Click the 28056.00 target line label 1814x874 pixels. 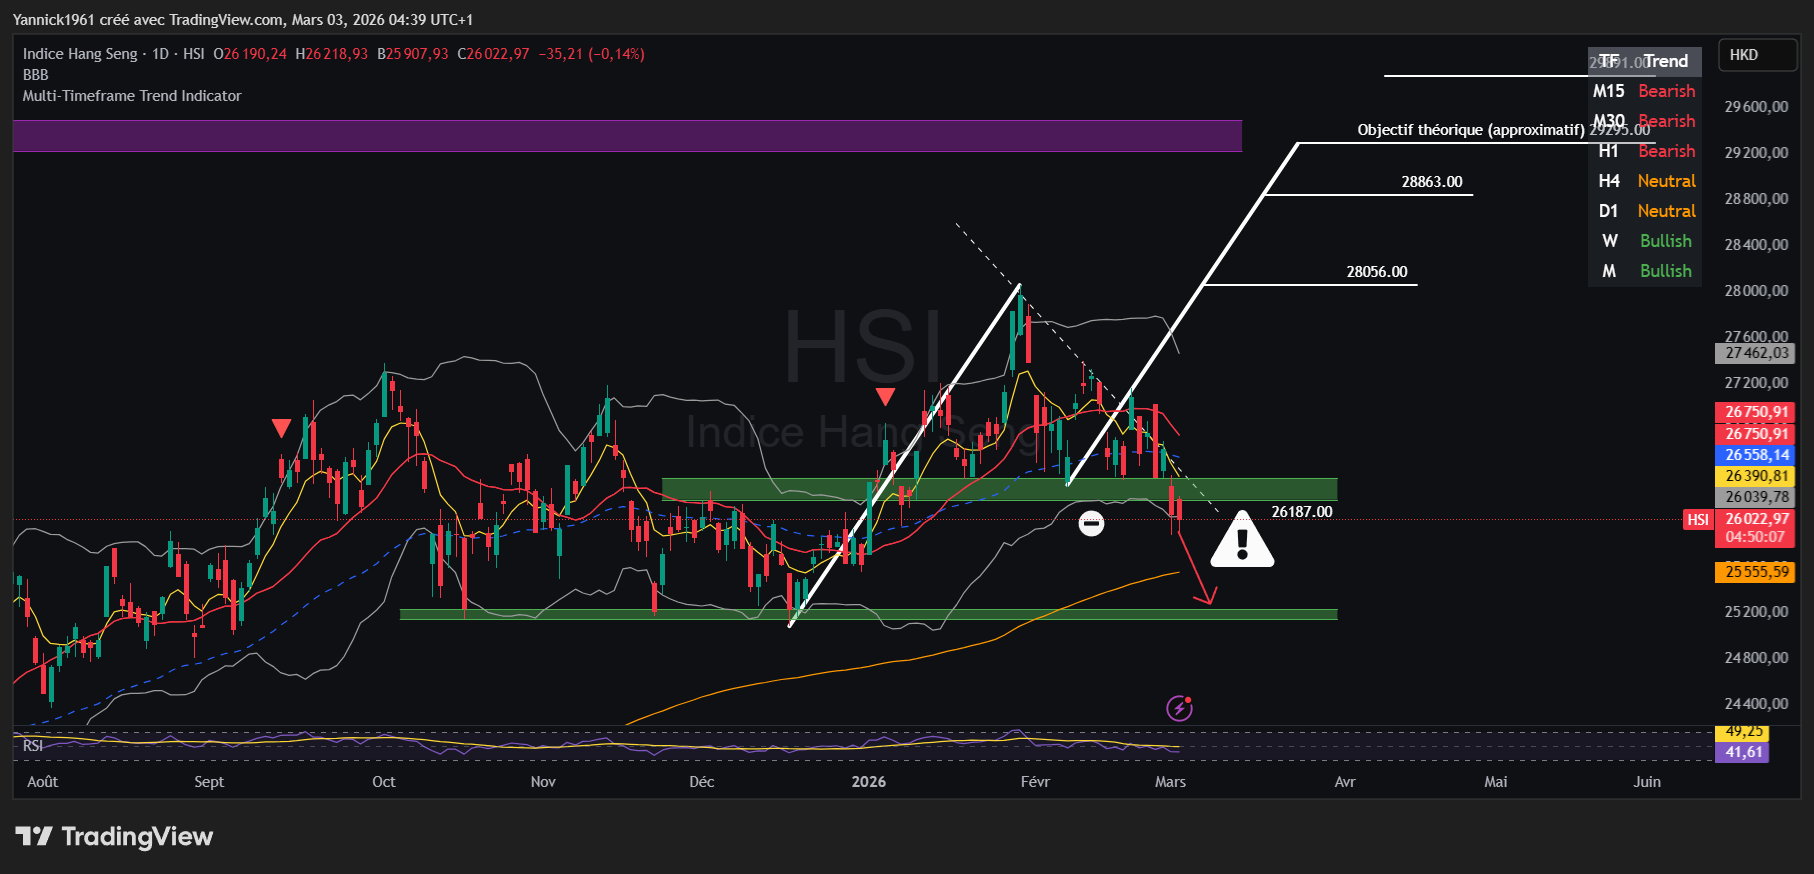pos(1377,272)
